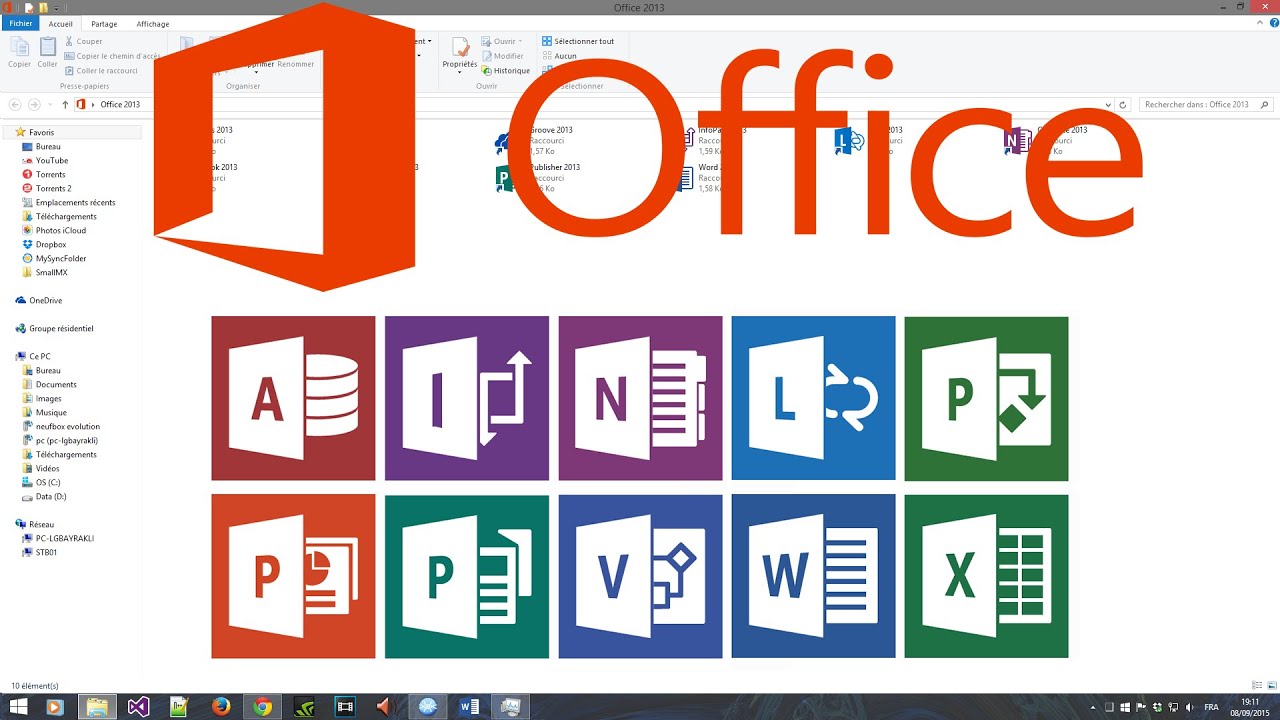Open the Windows Start button

[18, 707]
